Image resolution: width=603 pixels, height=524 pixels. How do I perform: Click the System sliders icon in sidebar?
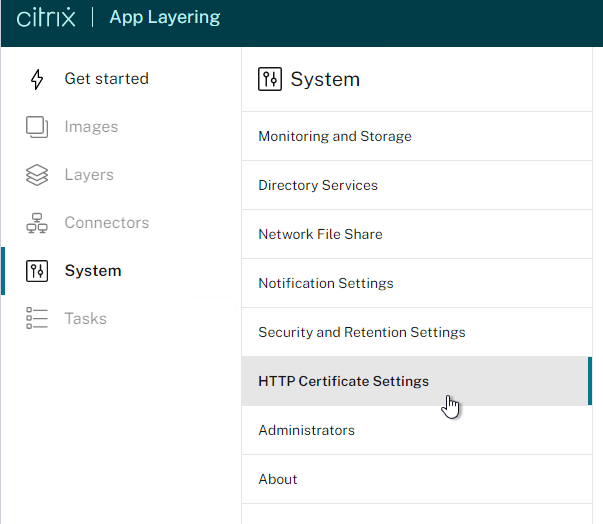[37, 271]
